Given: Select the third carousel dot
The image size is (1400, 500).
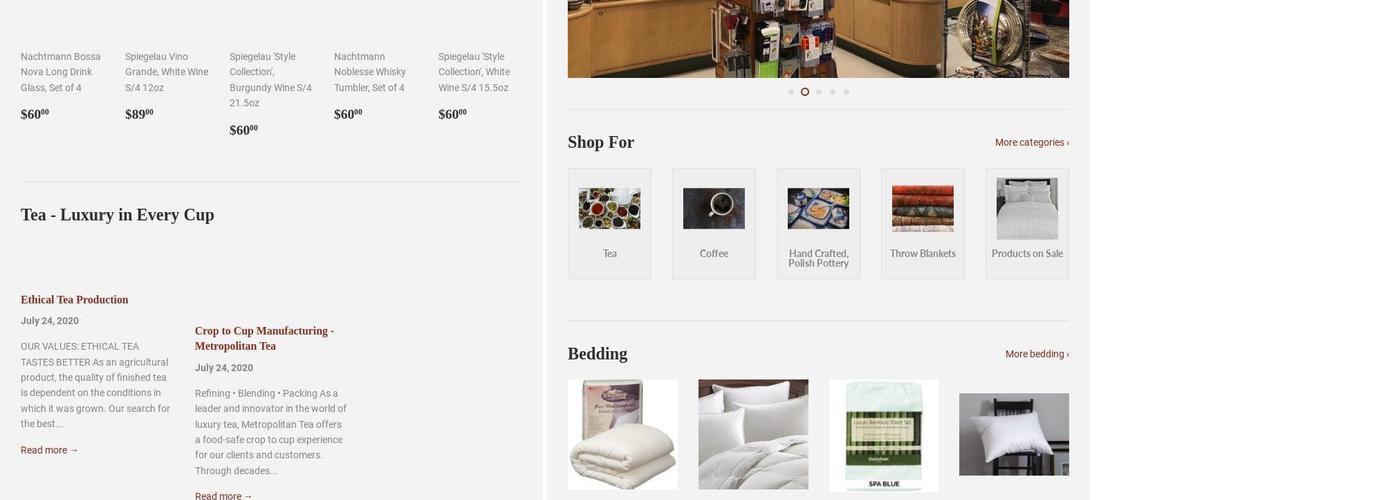Looking at the screenshot, I should pyautogui.click(x=819, y=92).
